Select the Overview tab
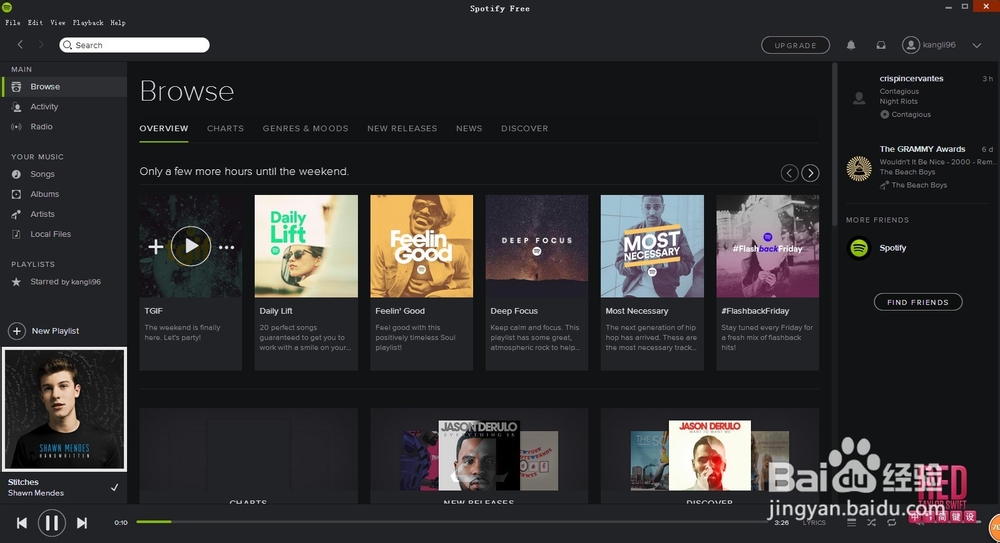The height and width of the screenshot is (543, 1000). [164, 128]
